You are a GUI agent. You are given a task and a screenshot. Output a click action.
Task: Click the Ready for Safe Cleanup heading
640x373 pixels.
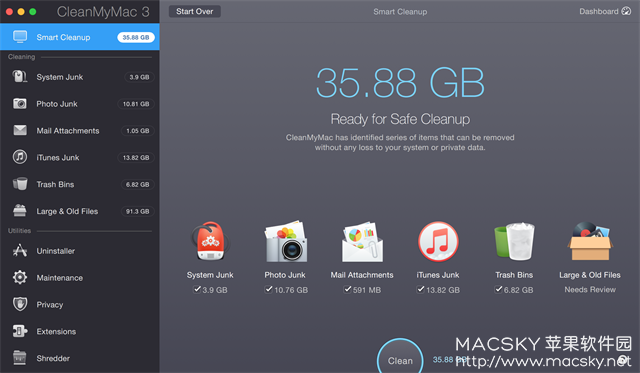coord(400,119)
